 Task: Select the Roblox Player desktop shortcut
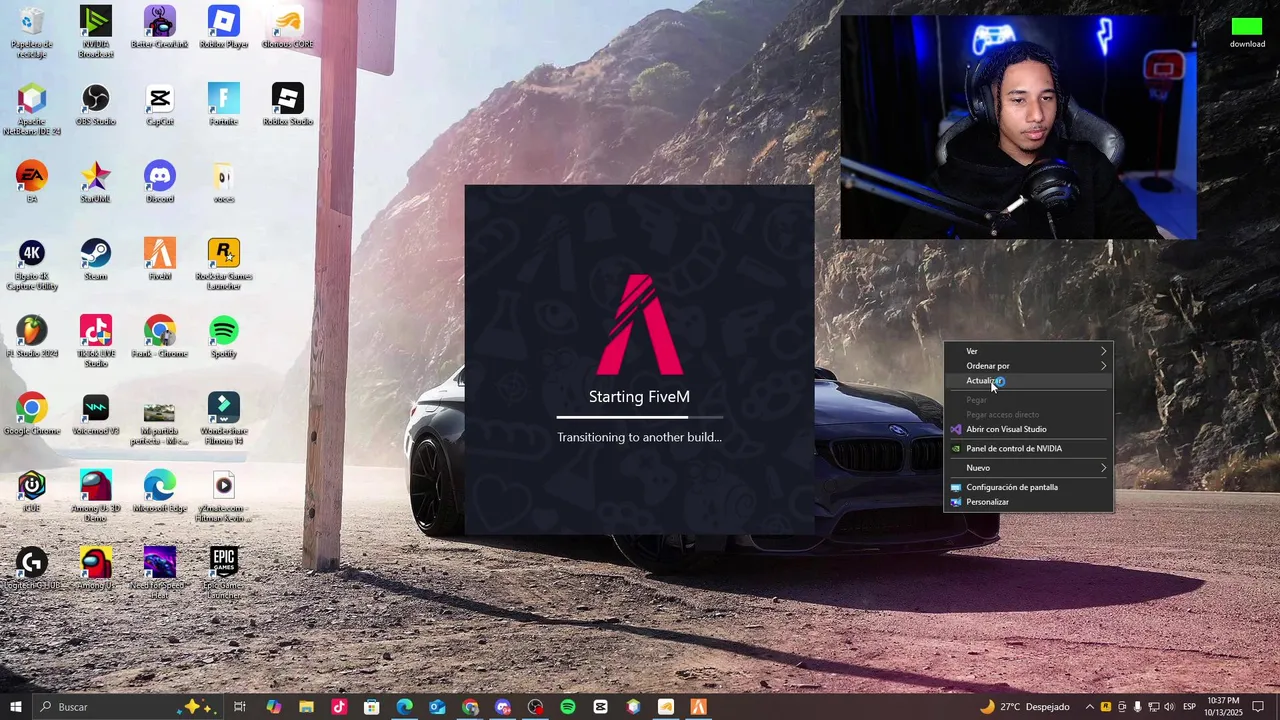tap(224, 28)
